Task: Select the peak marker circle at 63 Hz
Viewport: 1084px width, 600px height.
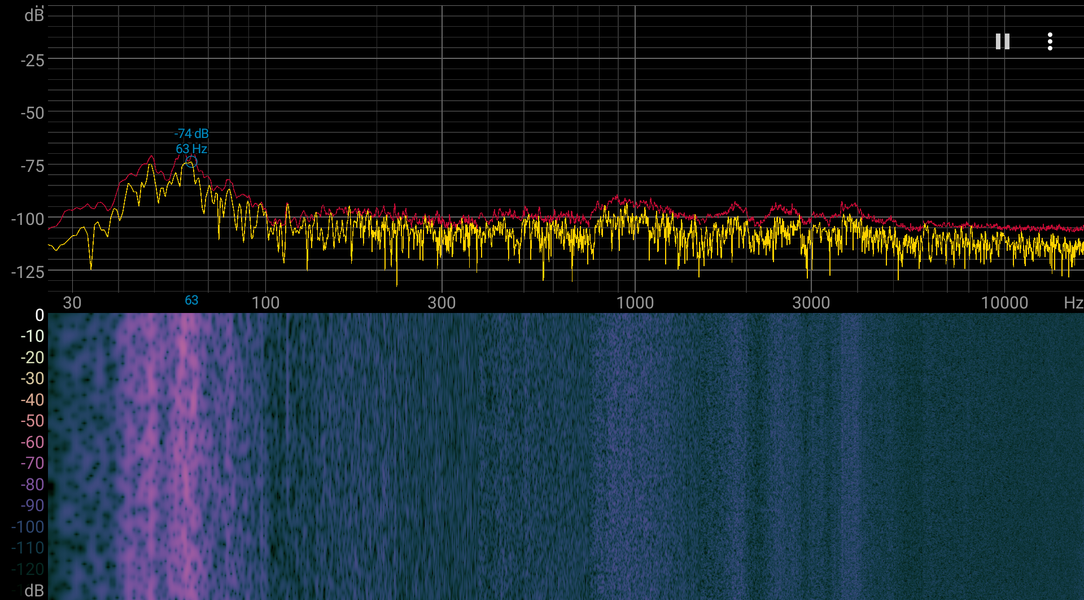Action: pyautogui.click(x=191, y=162)
